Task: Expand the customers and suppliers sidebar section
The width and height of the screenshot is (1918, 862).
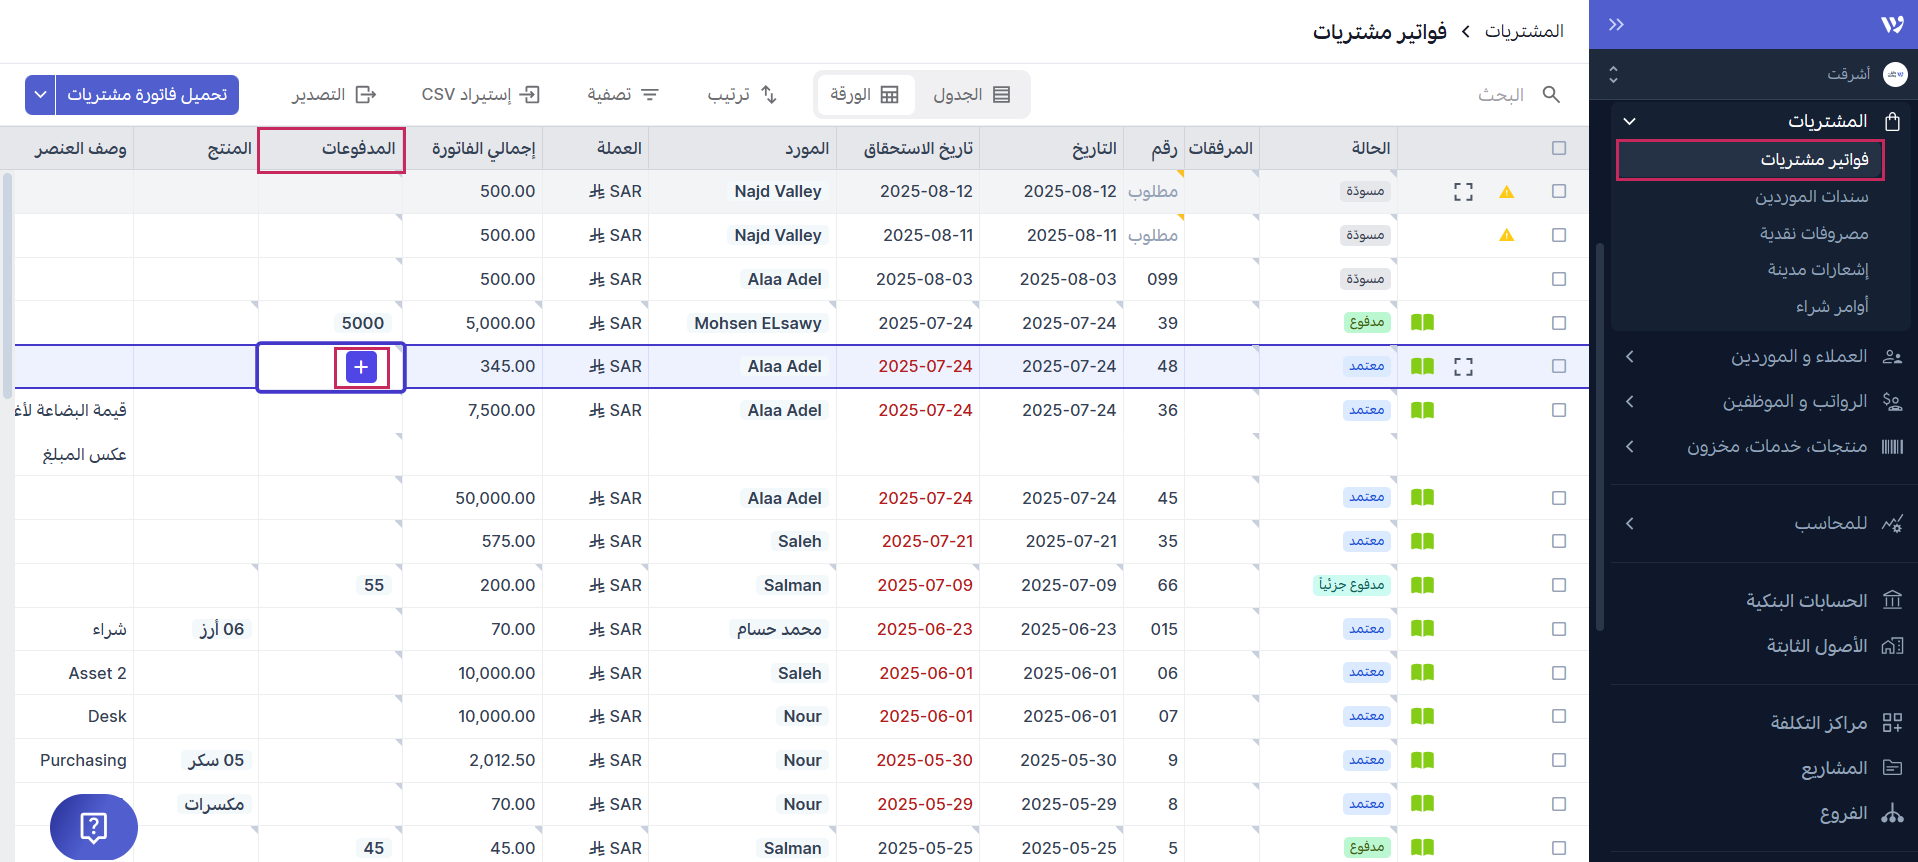Action: tap(1629, 357)
